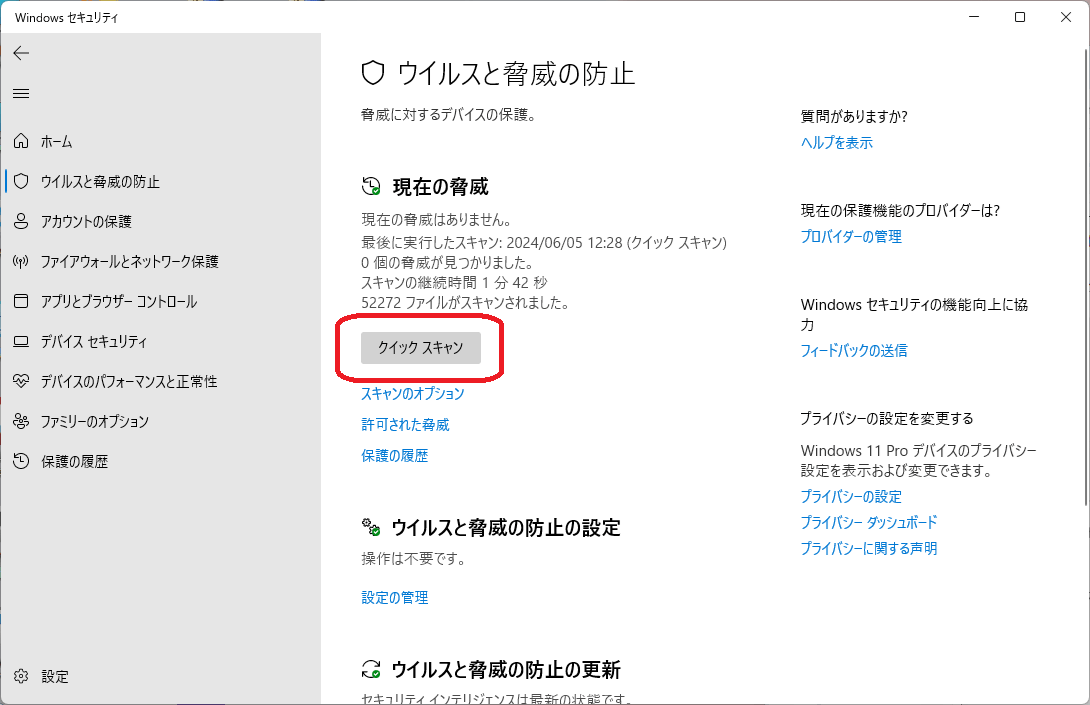
Task: Click text 0 個の脅威が見つかりました。
Action: (x=448, y=263)
